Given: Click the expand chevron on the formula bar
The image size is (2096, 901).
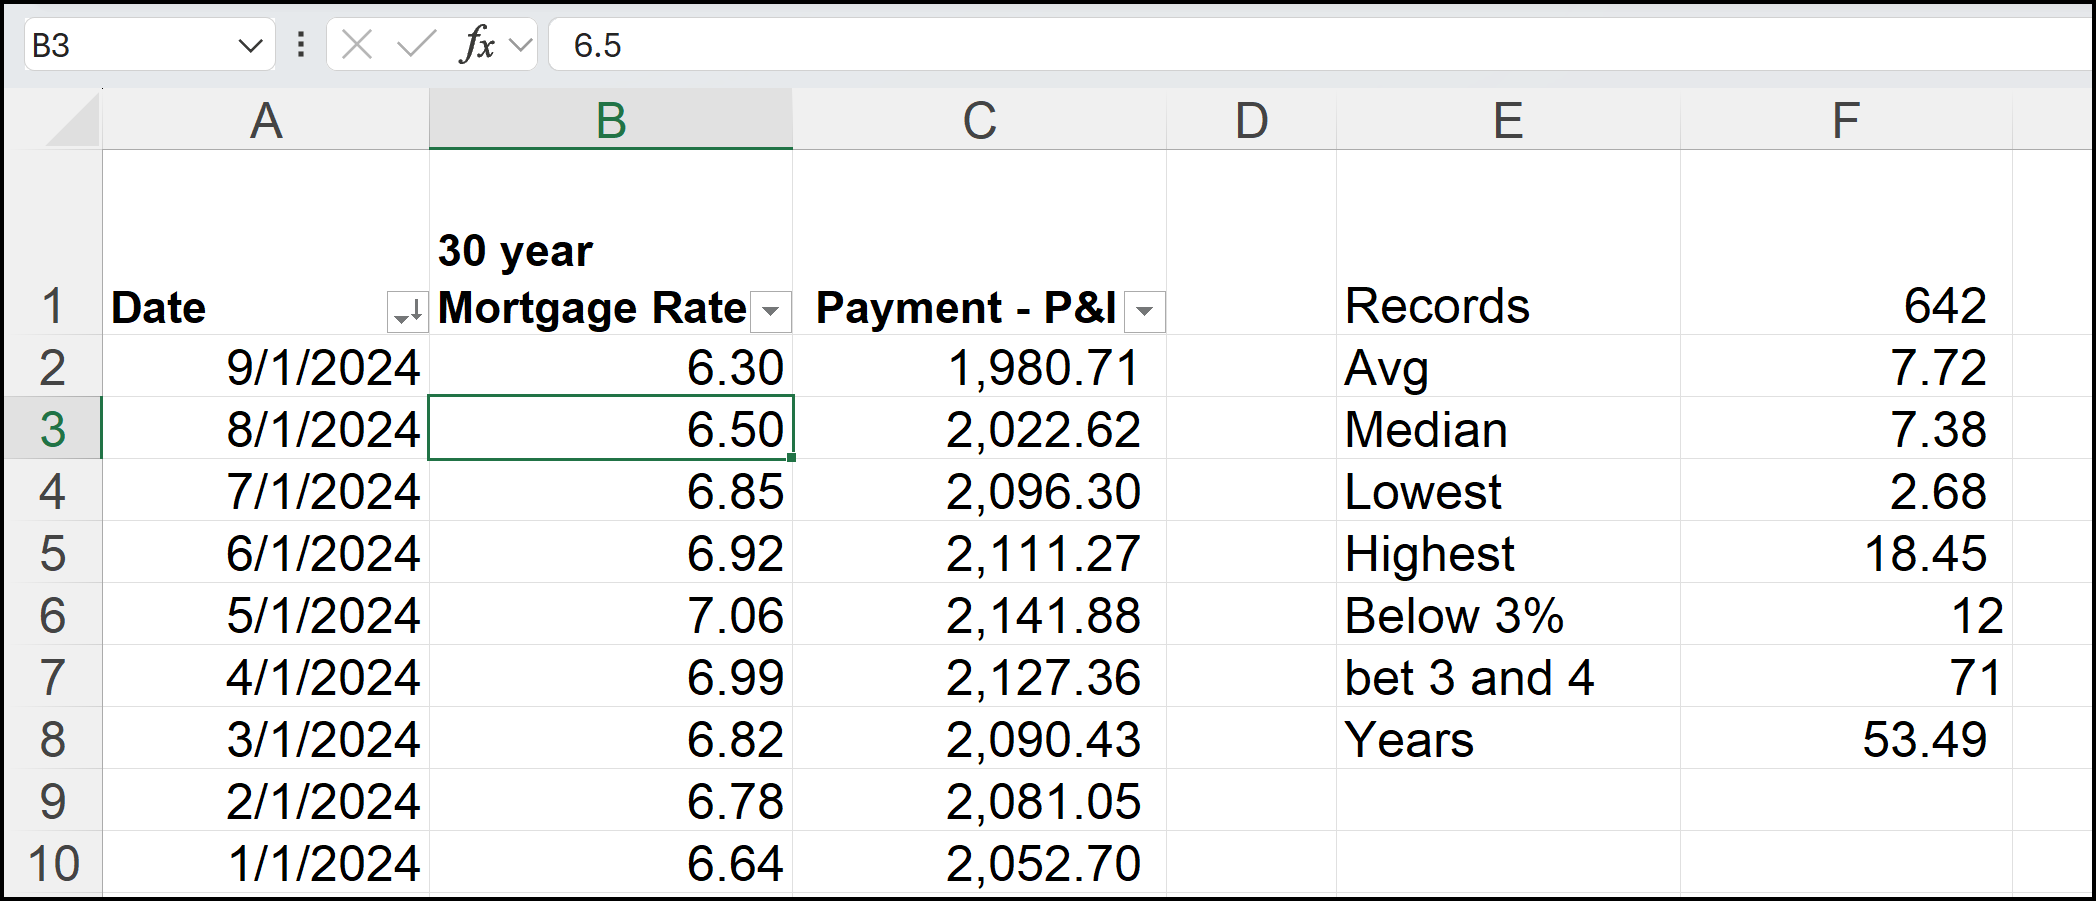Looking at the screenshot, I should pos(518,43).
